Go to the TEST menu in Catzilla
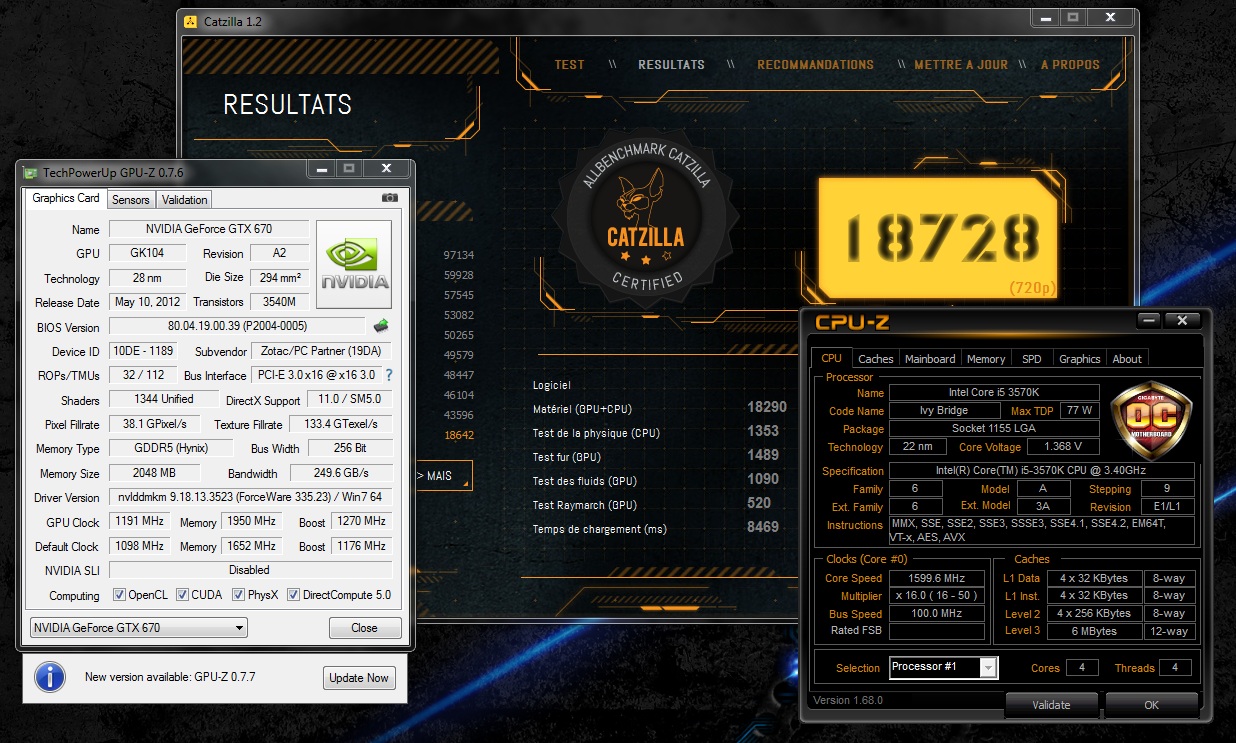The height and width of the screenshot is (743, 1236). click(570, 65)
